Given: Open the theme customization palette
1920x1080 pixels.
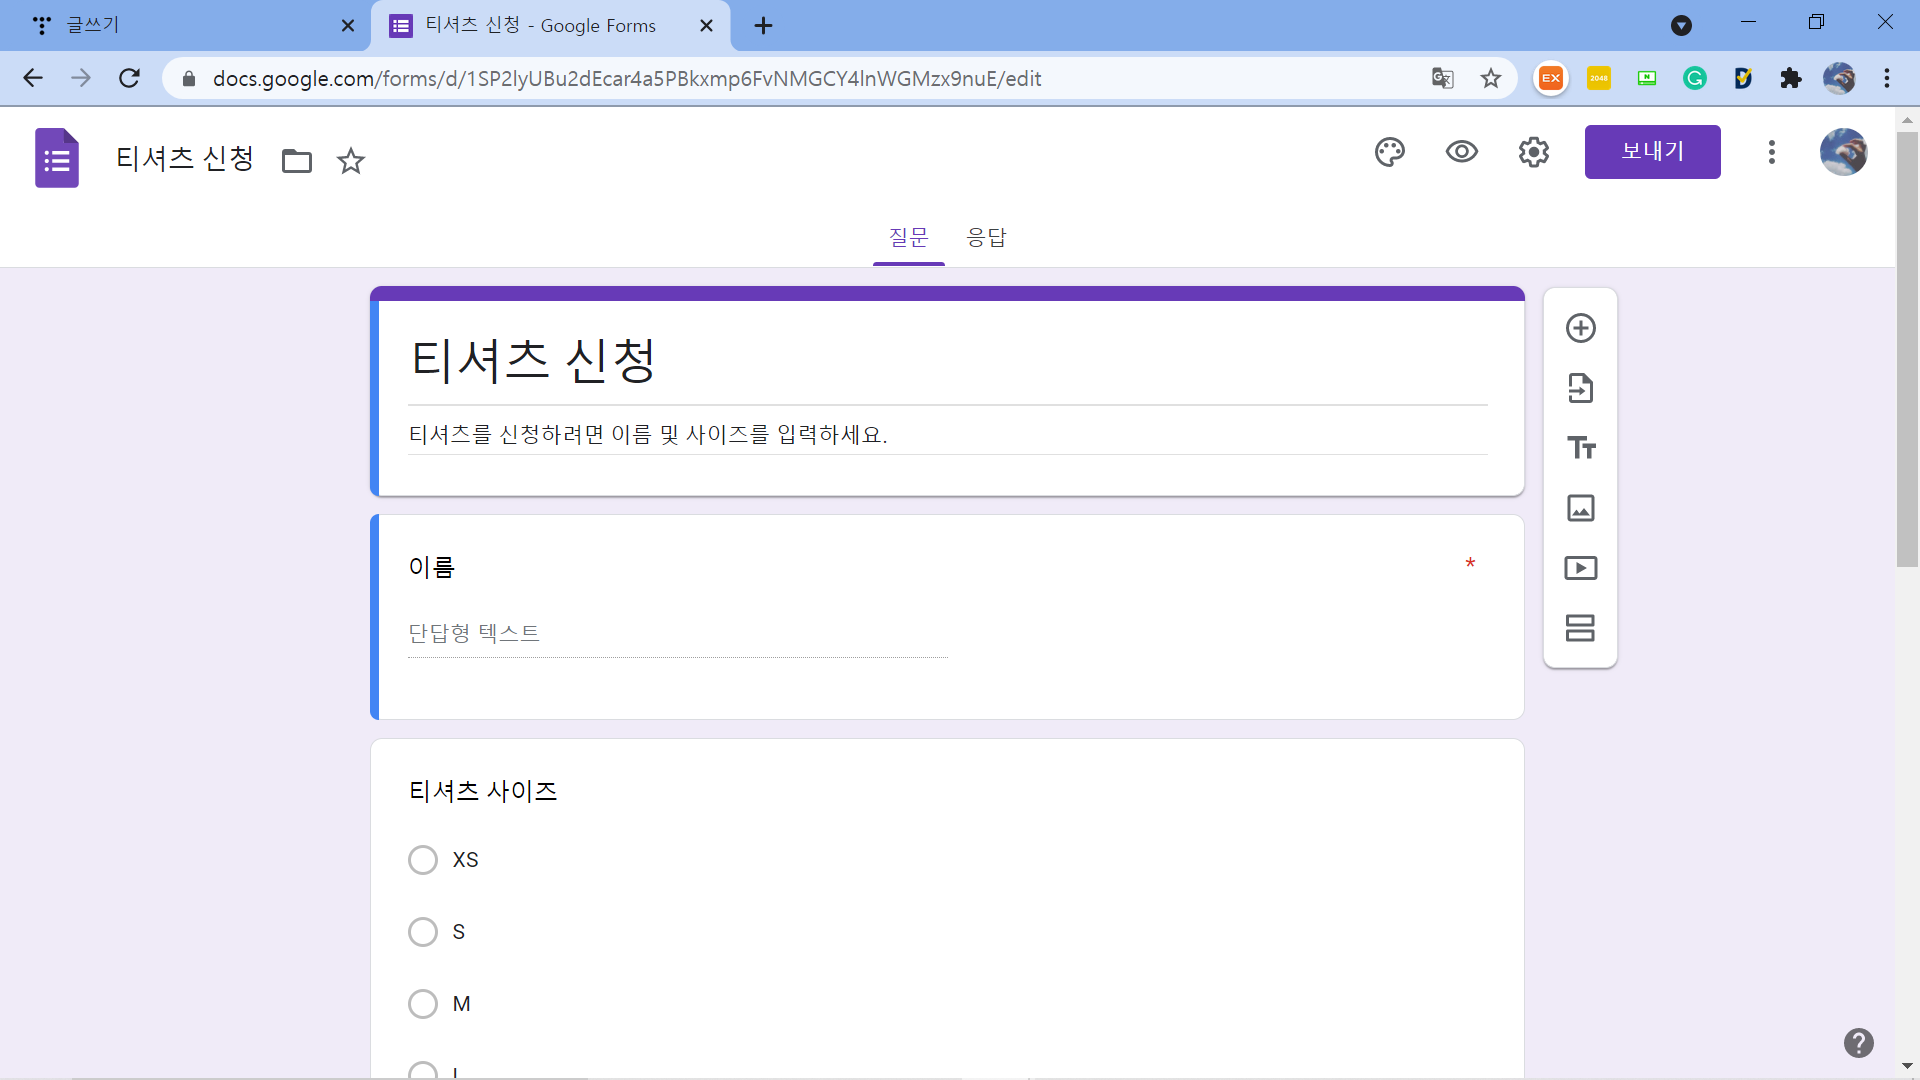Looking at the screenshot, I should click(1389, 152).
